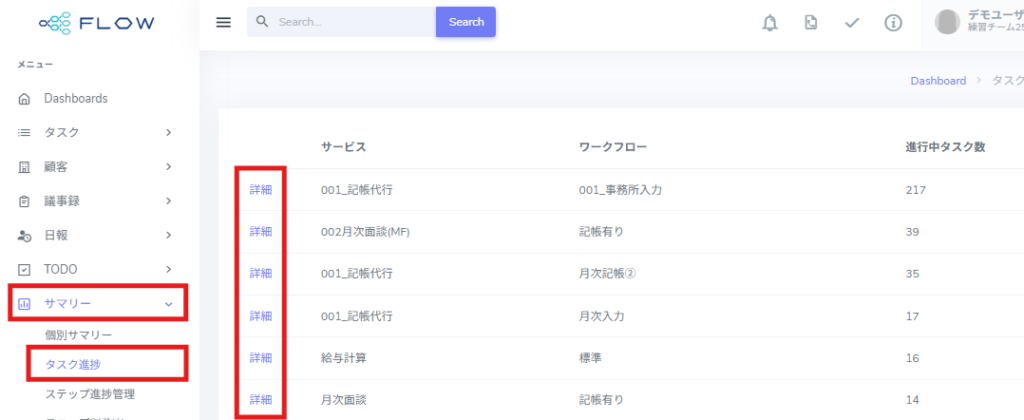Image resolution: width=1024 pixels, height=420 pixels.
Task: Click the user avatar profile picture
Action: [x=947, y=22]
